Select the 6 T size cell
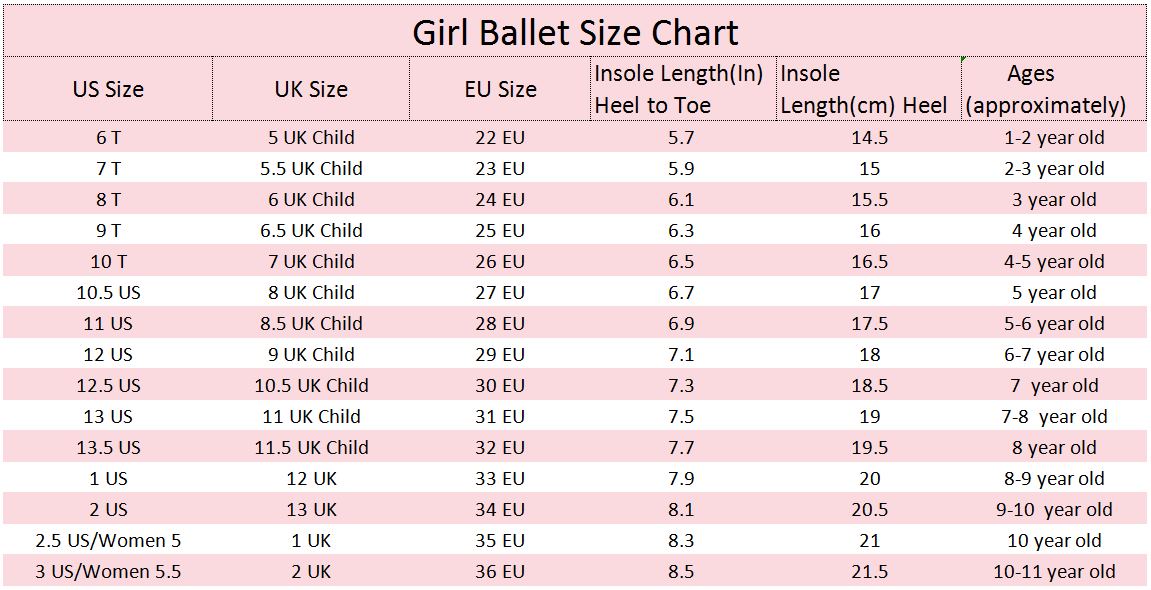This screenshot has height=590, width=1151. tap(108, 138)
